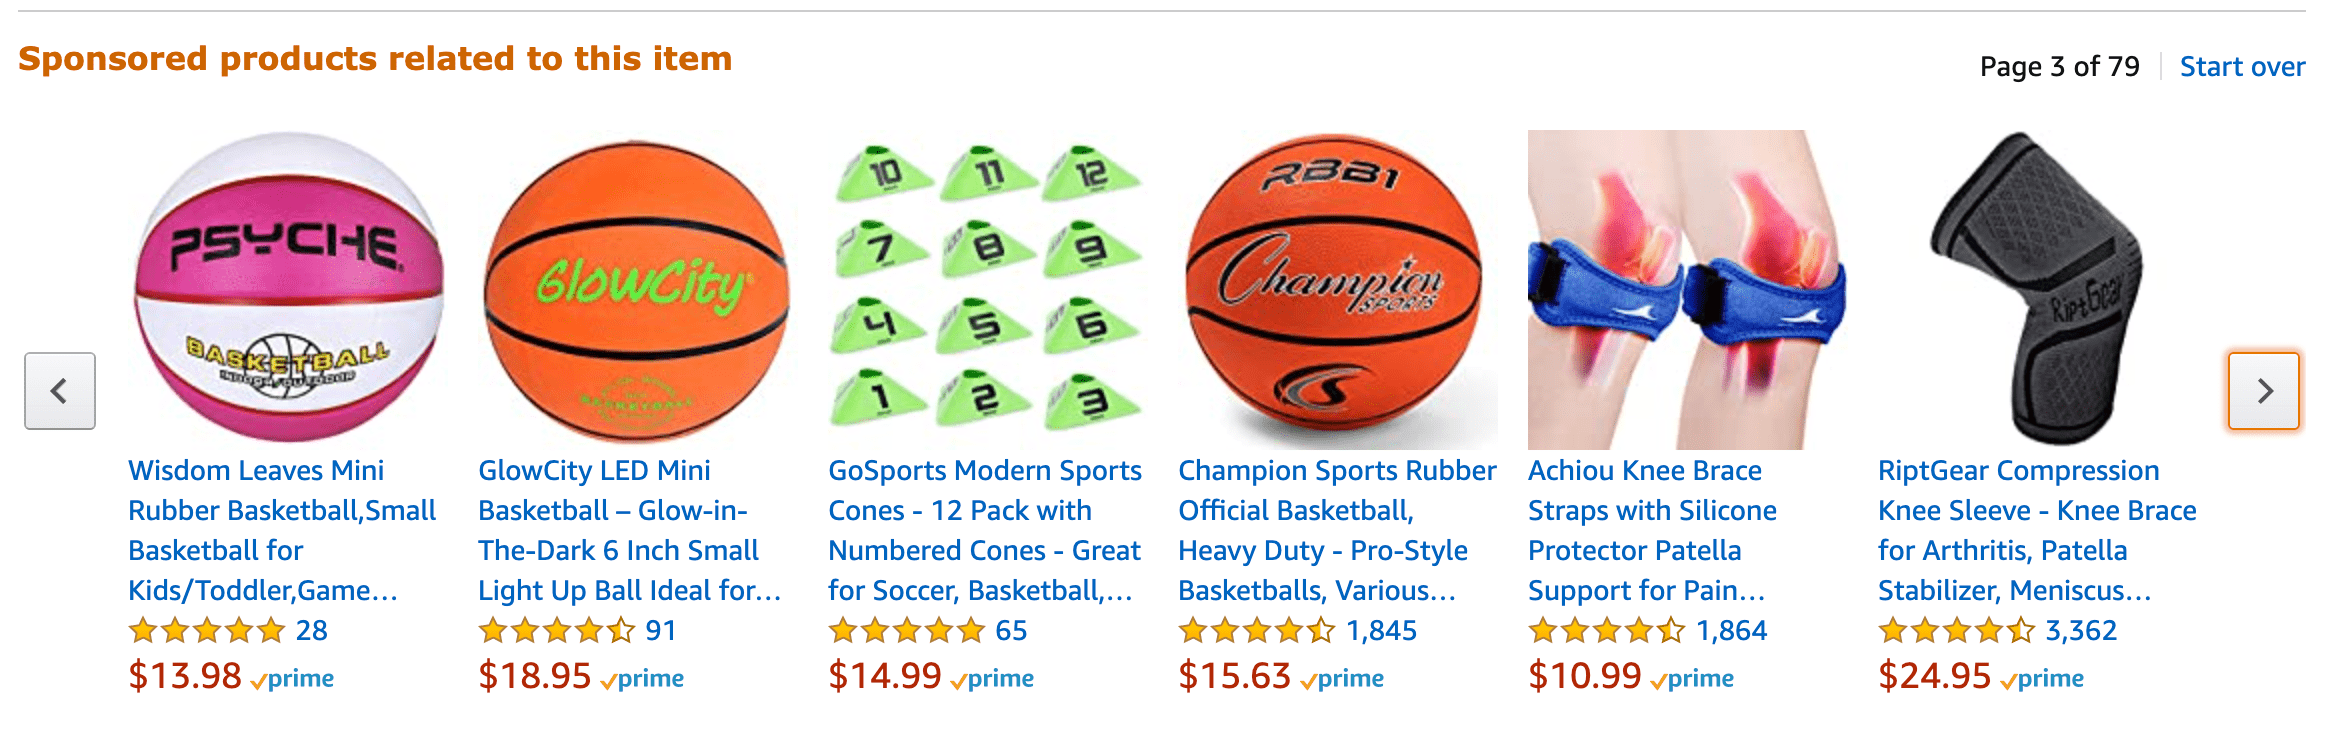The height and width of the screenshot is (754, 2332).
Task: Click the GlowCity orange basketball image
Action: 637,290
